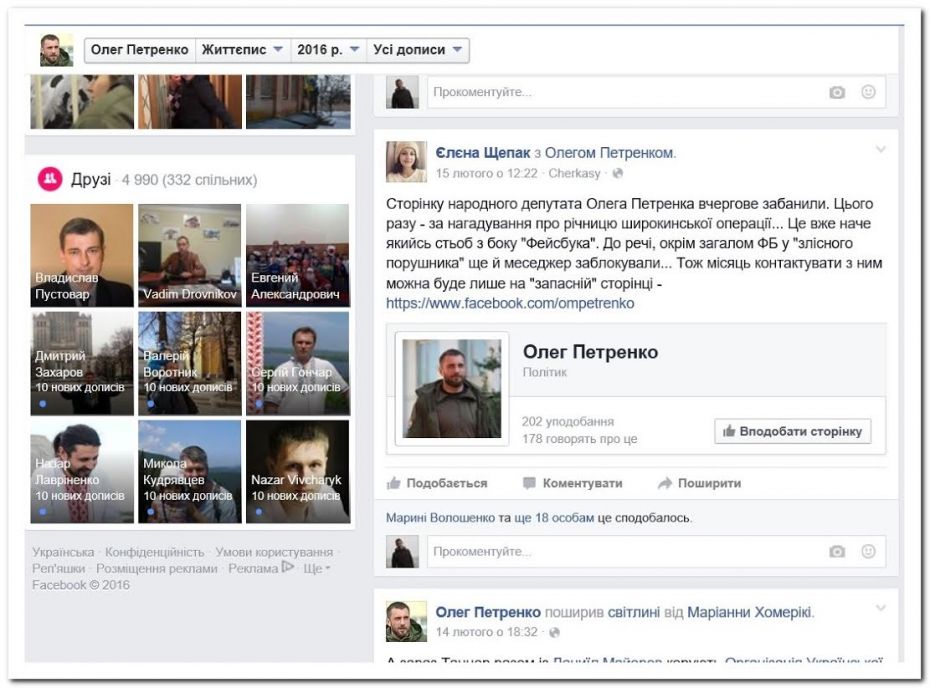
Task: Expand Ще footer menu
Action: click(x=316, y=568)
